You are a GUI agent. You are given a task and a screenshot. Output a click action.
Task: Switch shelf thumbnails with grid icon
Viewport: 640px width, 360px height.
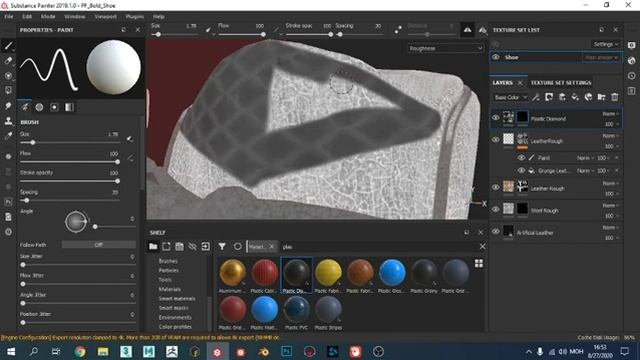[x=479, y=264]
